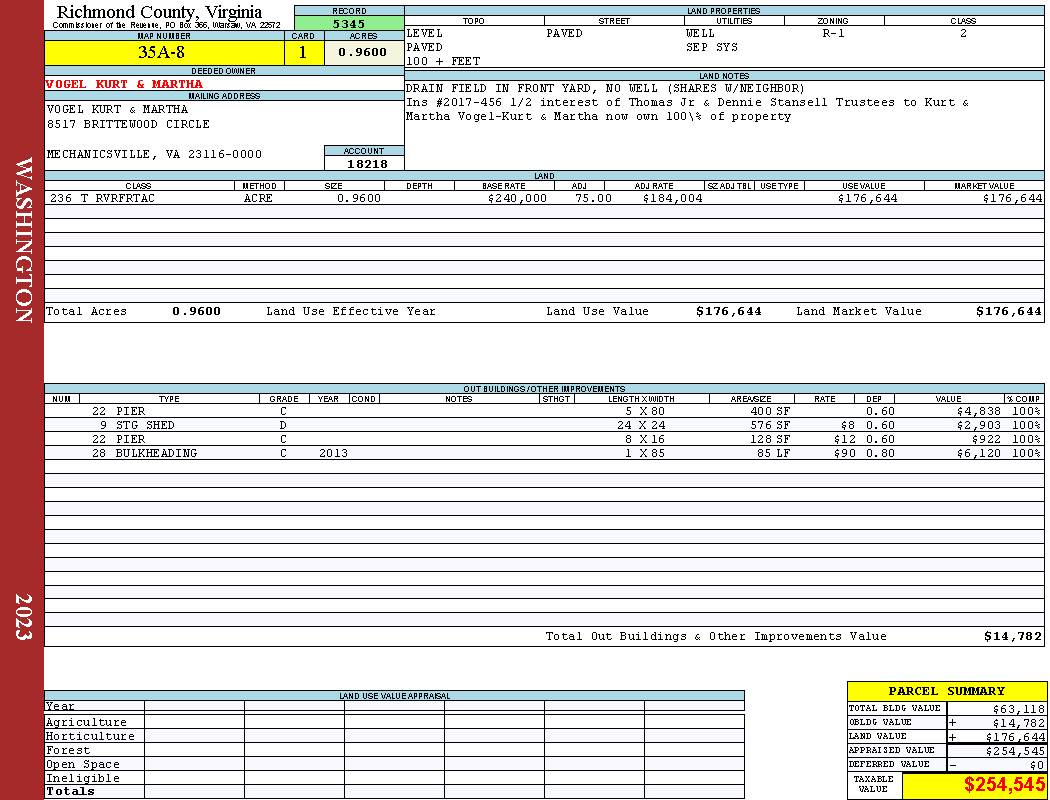Click use value $176,644 in land row
The image size is (1050, 800).
[x=867, y=198]
